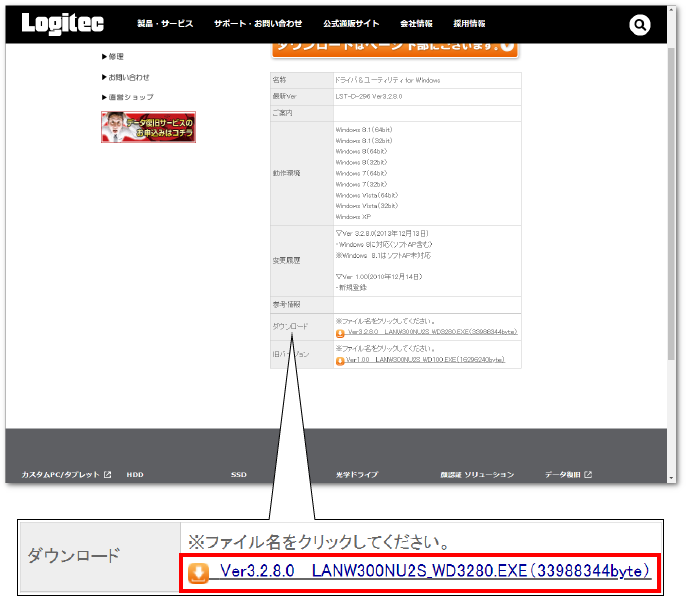Screen dimensions: 686x596
Task: Click the ドライバ&ユーティリティ for Windows text
Action: click(388, 80)
